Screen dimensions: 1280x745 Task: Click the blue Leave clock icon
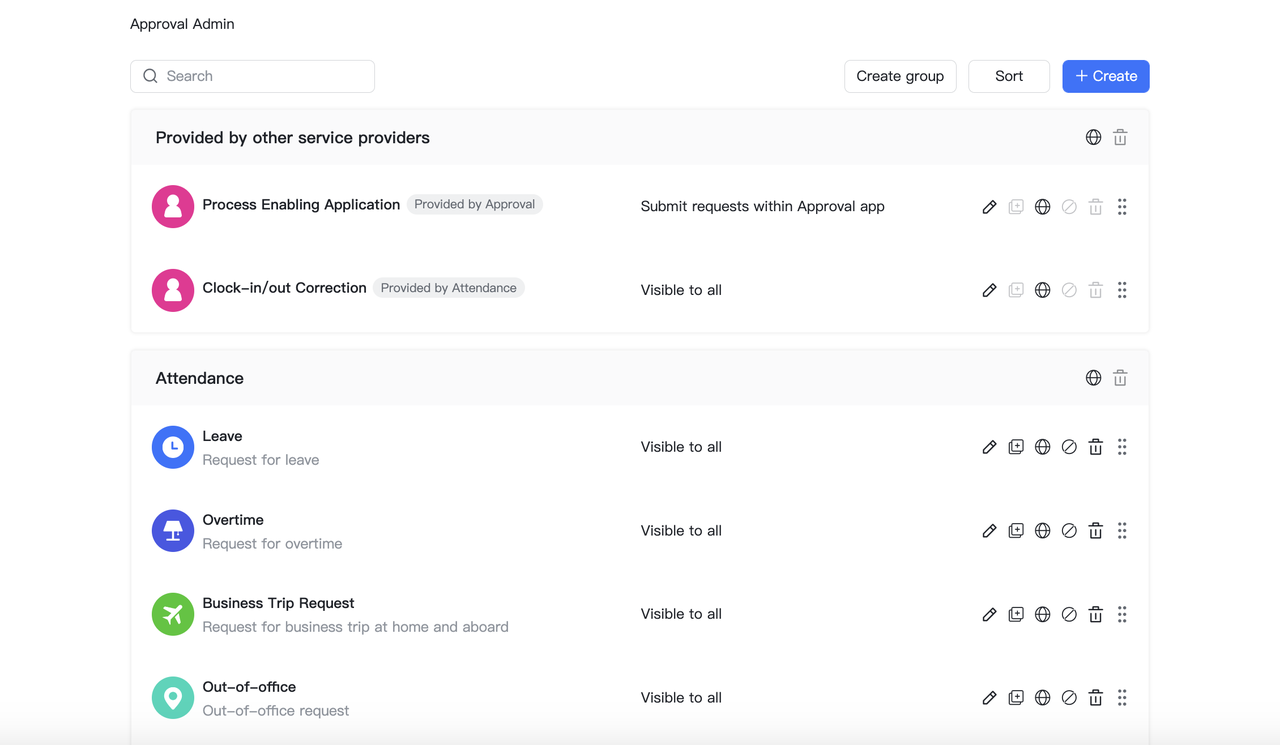coord(173,447)
